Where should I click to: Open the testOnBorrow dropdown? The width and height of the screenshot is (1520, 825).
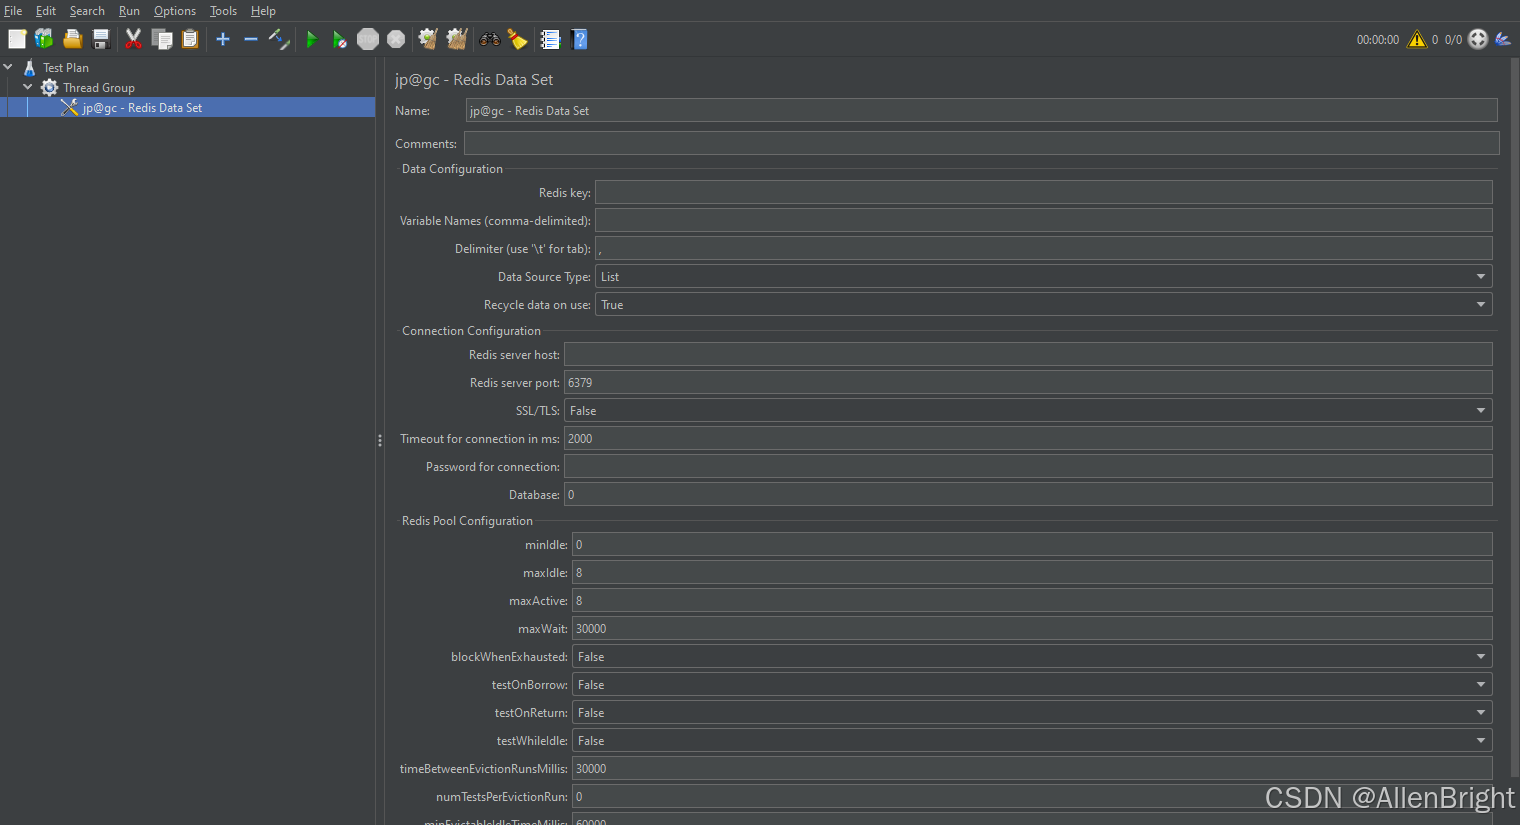(1032, 685)
